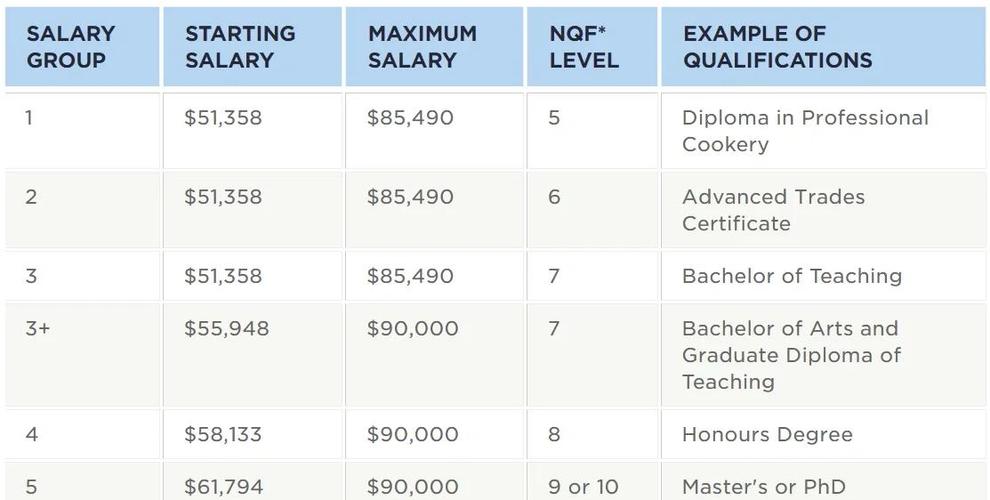Click the NQF* LEVEL column header
The width and height of the screenshot is (990, 500).
click(x=584, y=47)
